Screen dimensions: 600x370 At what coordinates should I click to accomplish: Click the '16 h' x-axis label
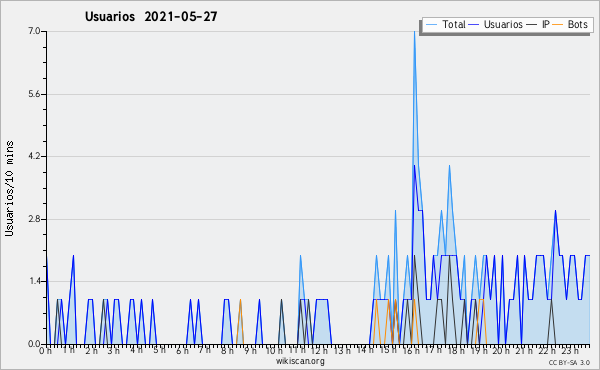click(x=411, y=350)
